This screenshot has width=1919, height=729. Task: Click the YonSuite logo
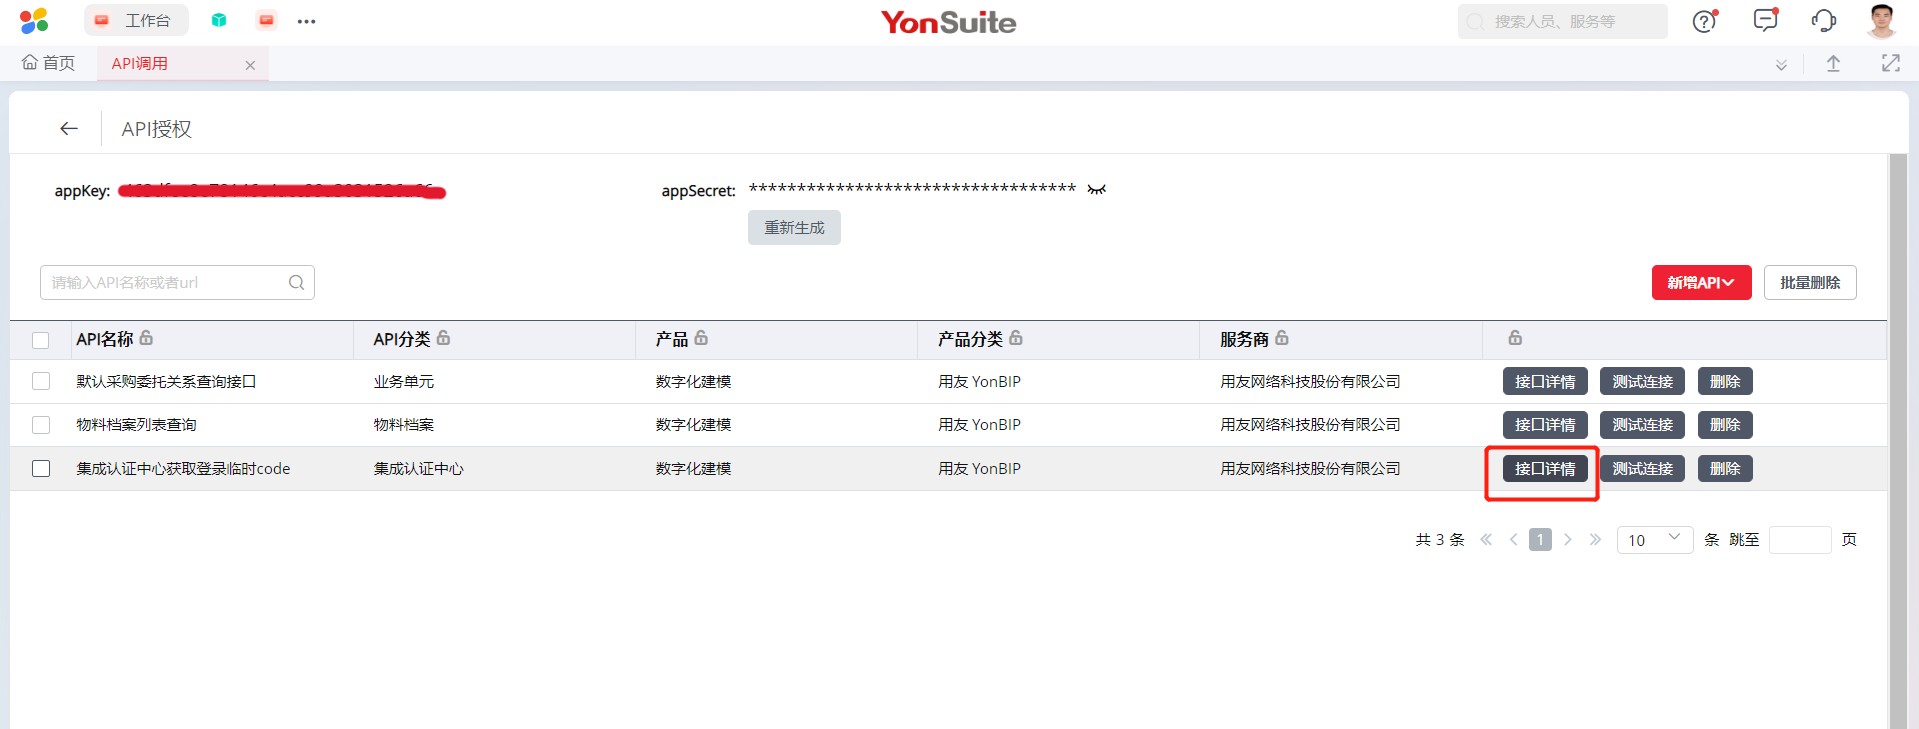coord(948,22)
